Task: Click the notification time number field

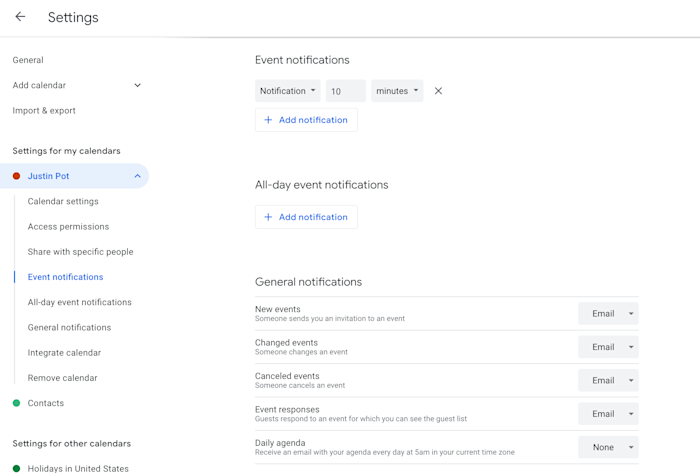Action: point(345,91)
